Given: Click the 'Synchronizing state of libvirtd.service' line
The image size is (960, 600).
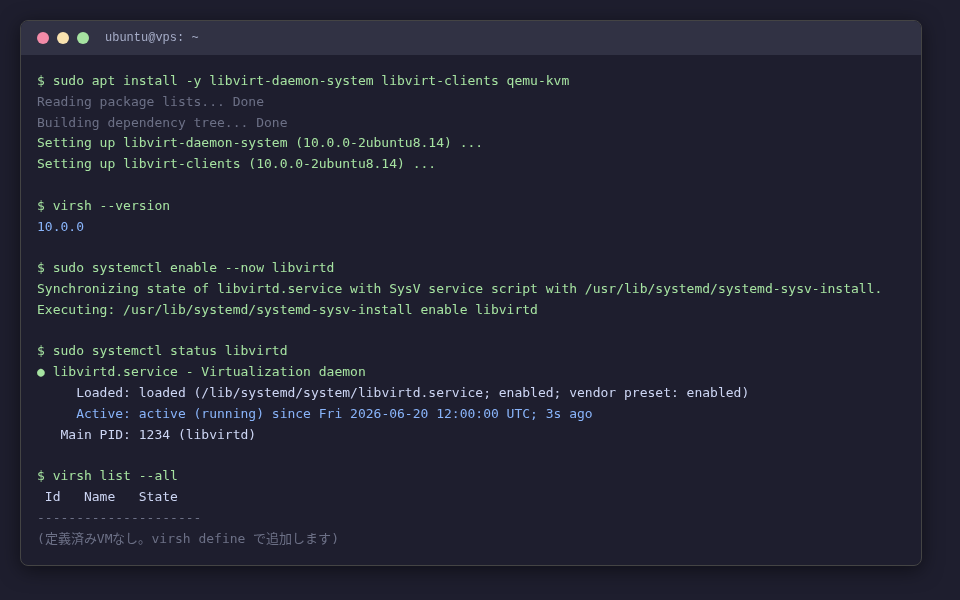Looking at the screenshot, I should 459,288.
